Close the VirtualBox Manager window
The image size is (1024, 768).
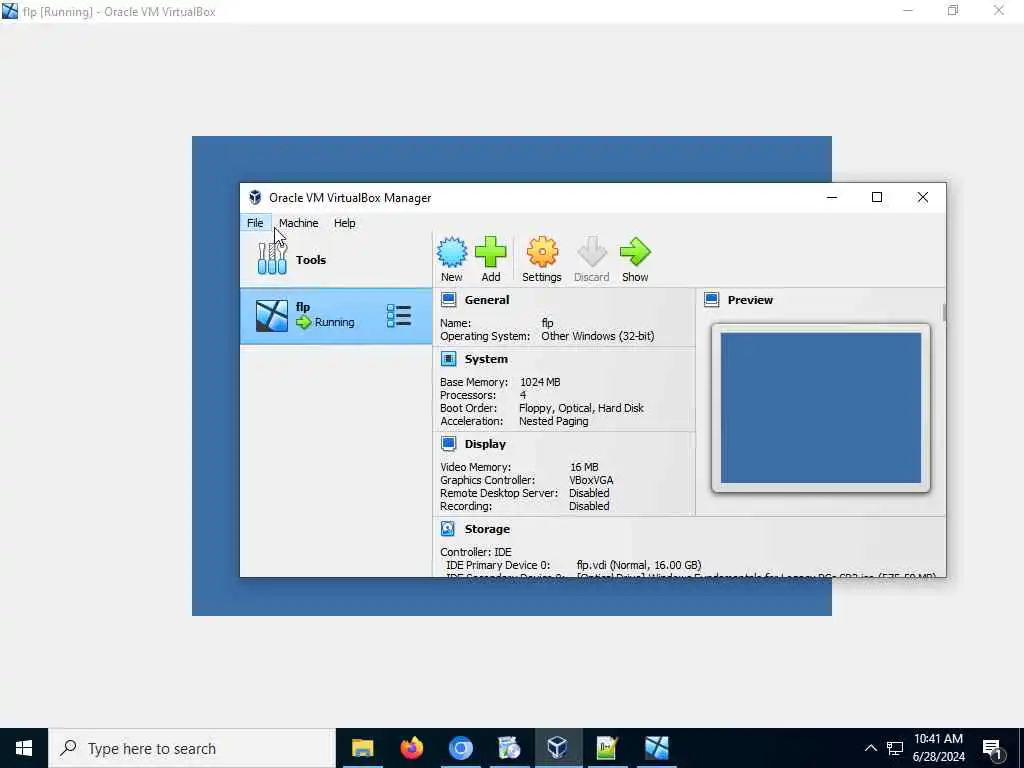point(923,197)
